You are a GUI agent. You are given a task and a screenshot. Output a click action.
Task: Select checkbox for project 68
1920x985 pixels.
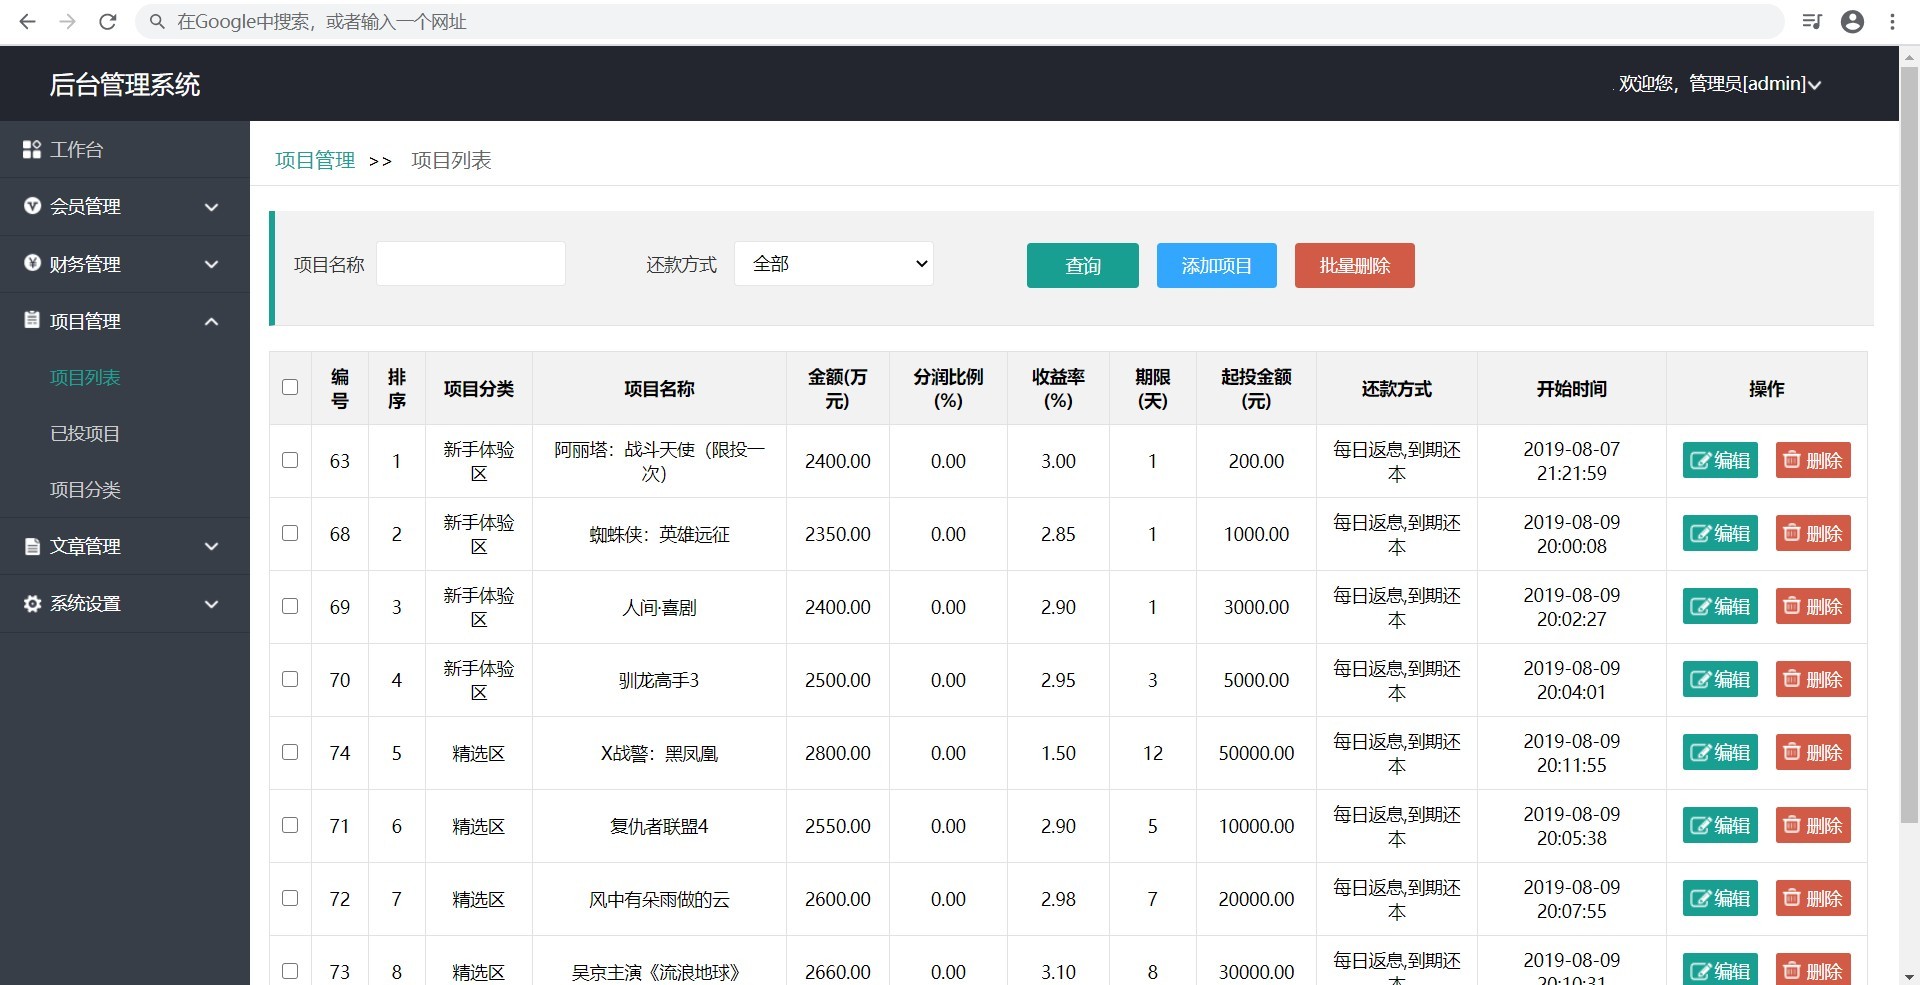pyautogui.click(x=290, y=533)
